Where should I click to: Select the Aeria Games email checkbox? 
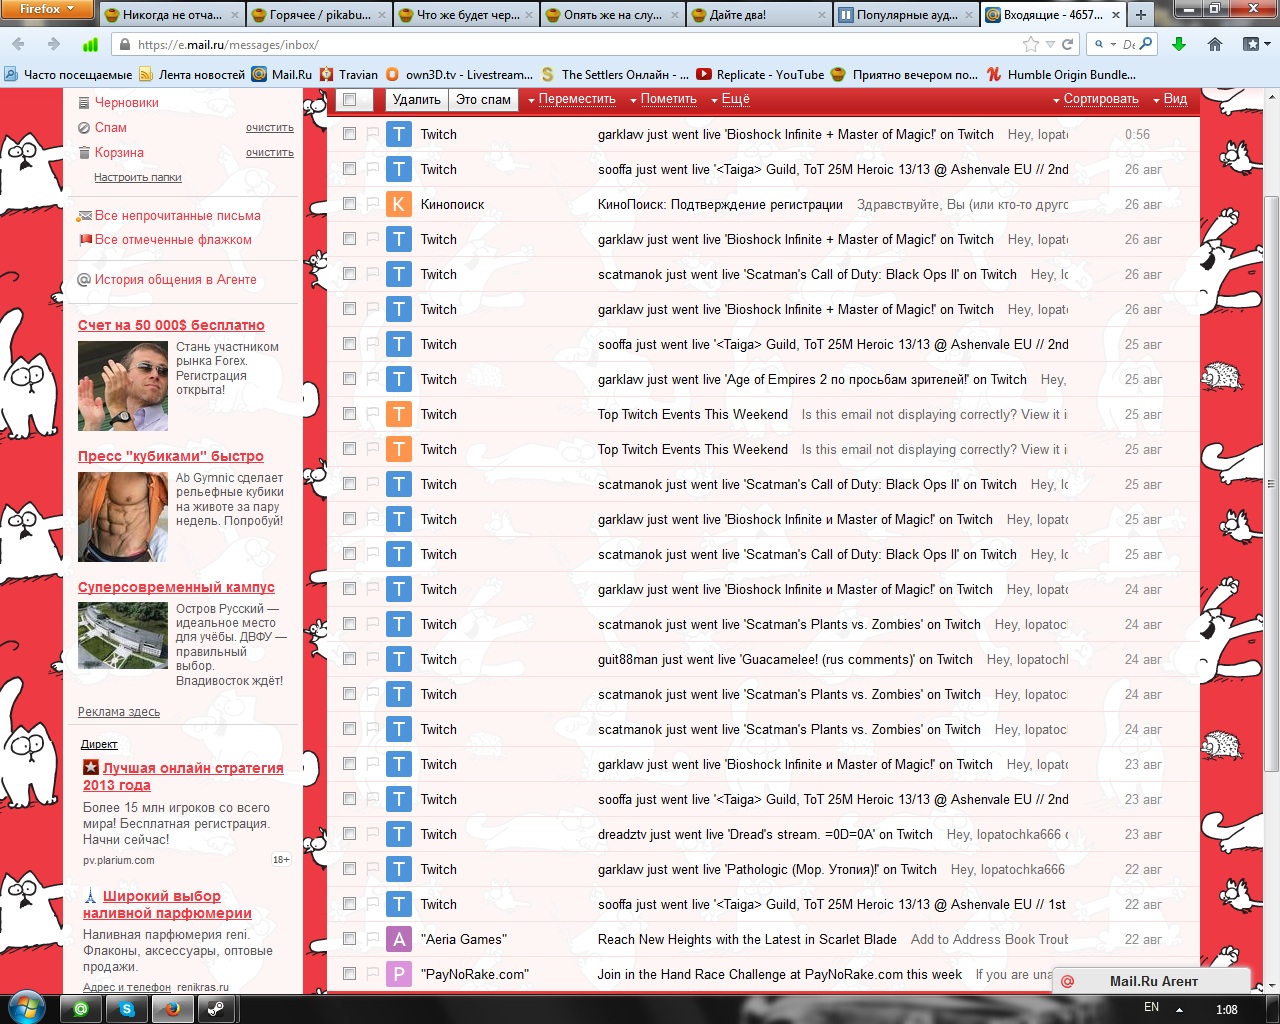tap(349, 939)
